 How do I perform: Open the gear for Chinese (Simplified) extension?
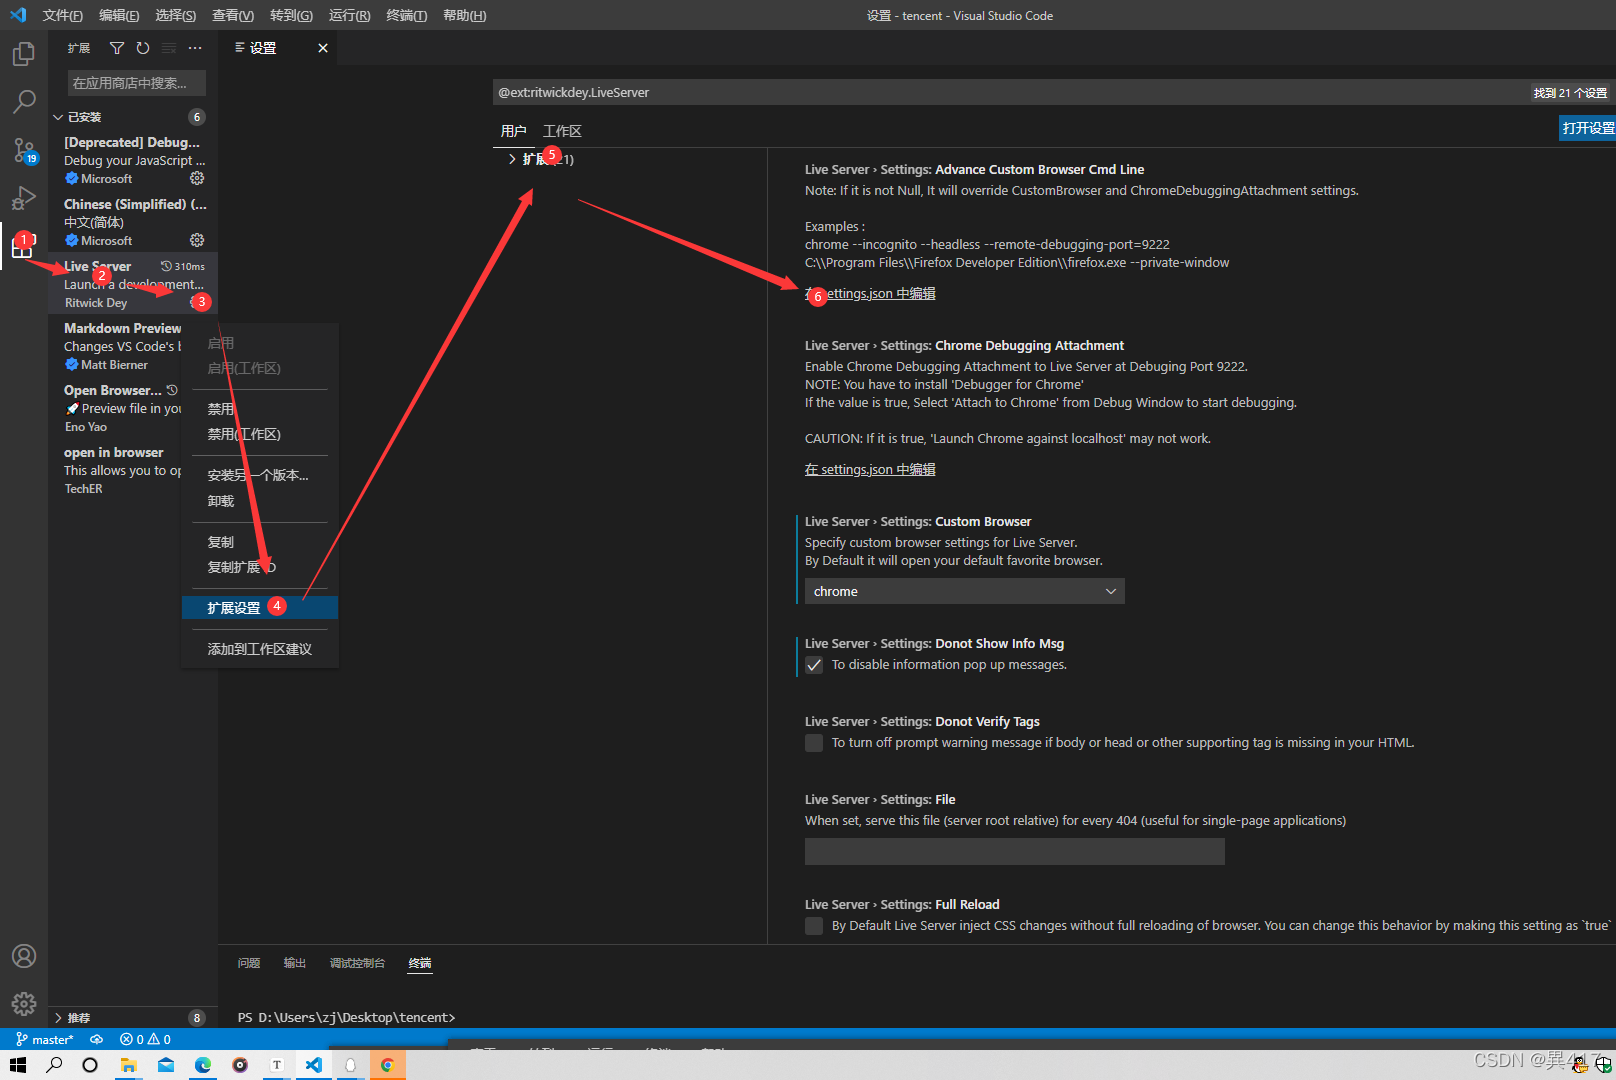[197, 240]
